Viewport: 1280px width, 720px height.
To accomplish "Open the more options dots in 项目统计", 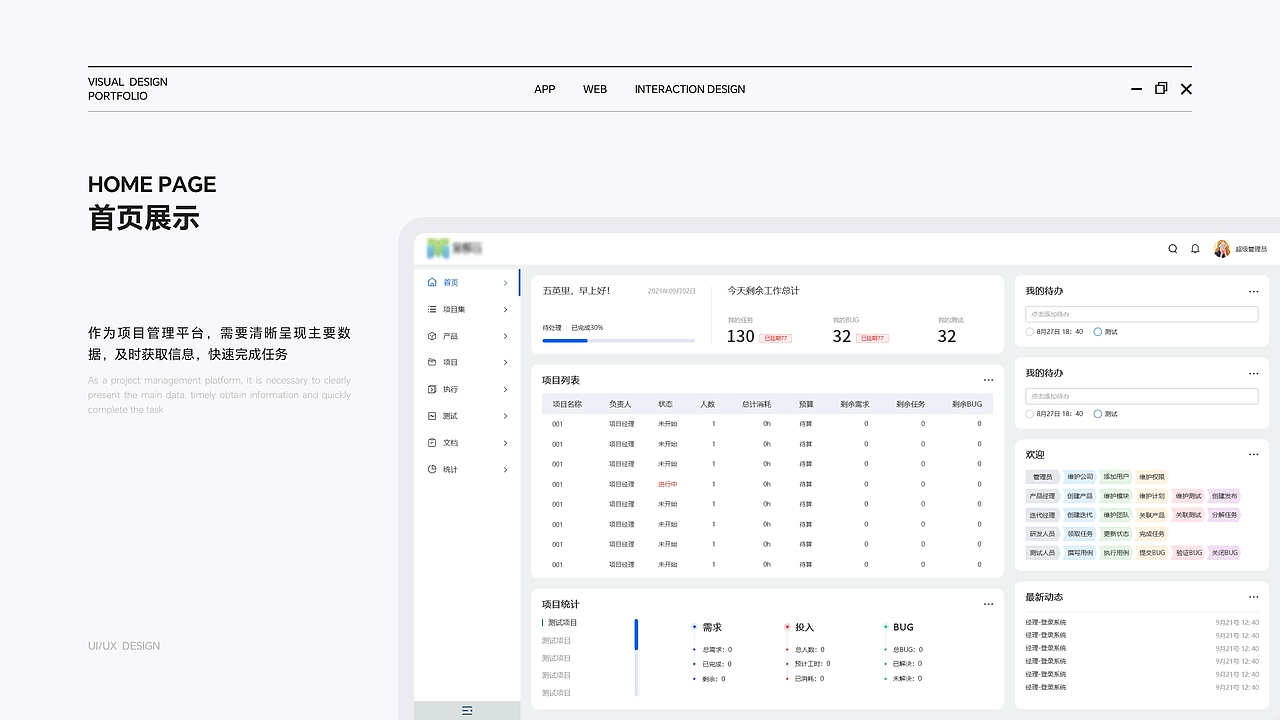I will point(988,604).
